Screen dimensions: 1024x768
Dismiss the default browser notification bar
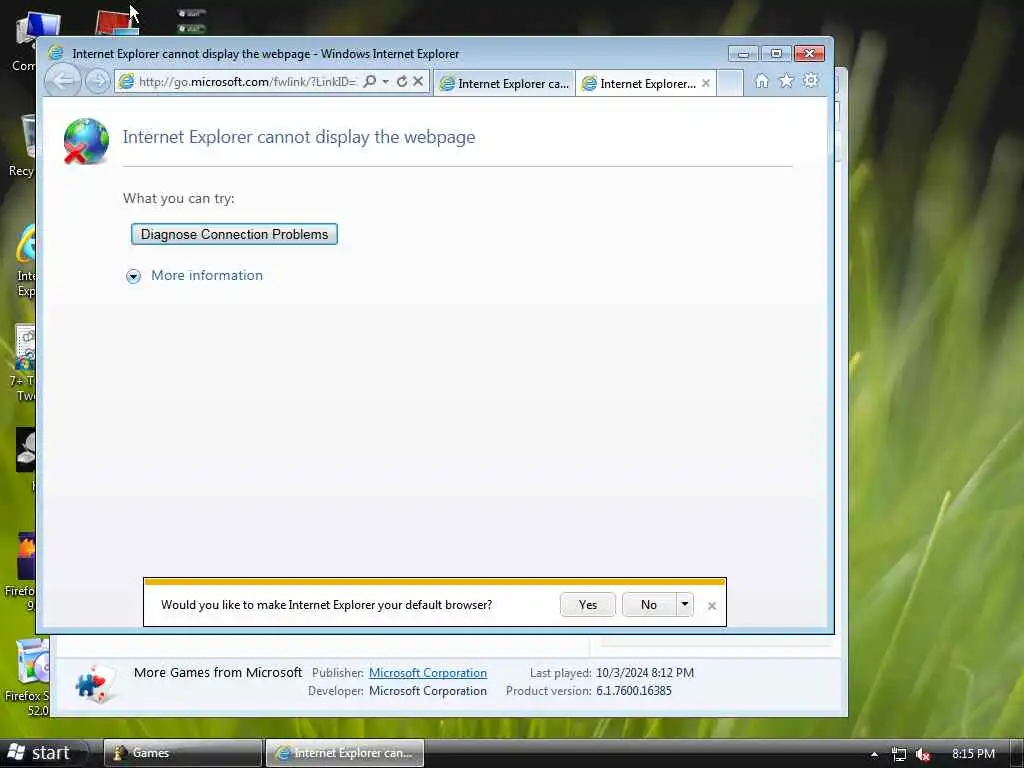point(712,606)
